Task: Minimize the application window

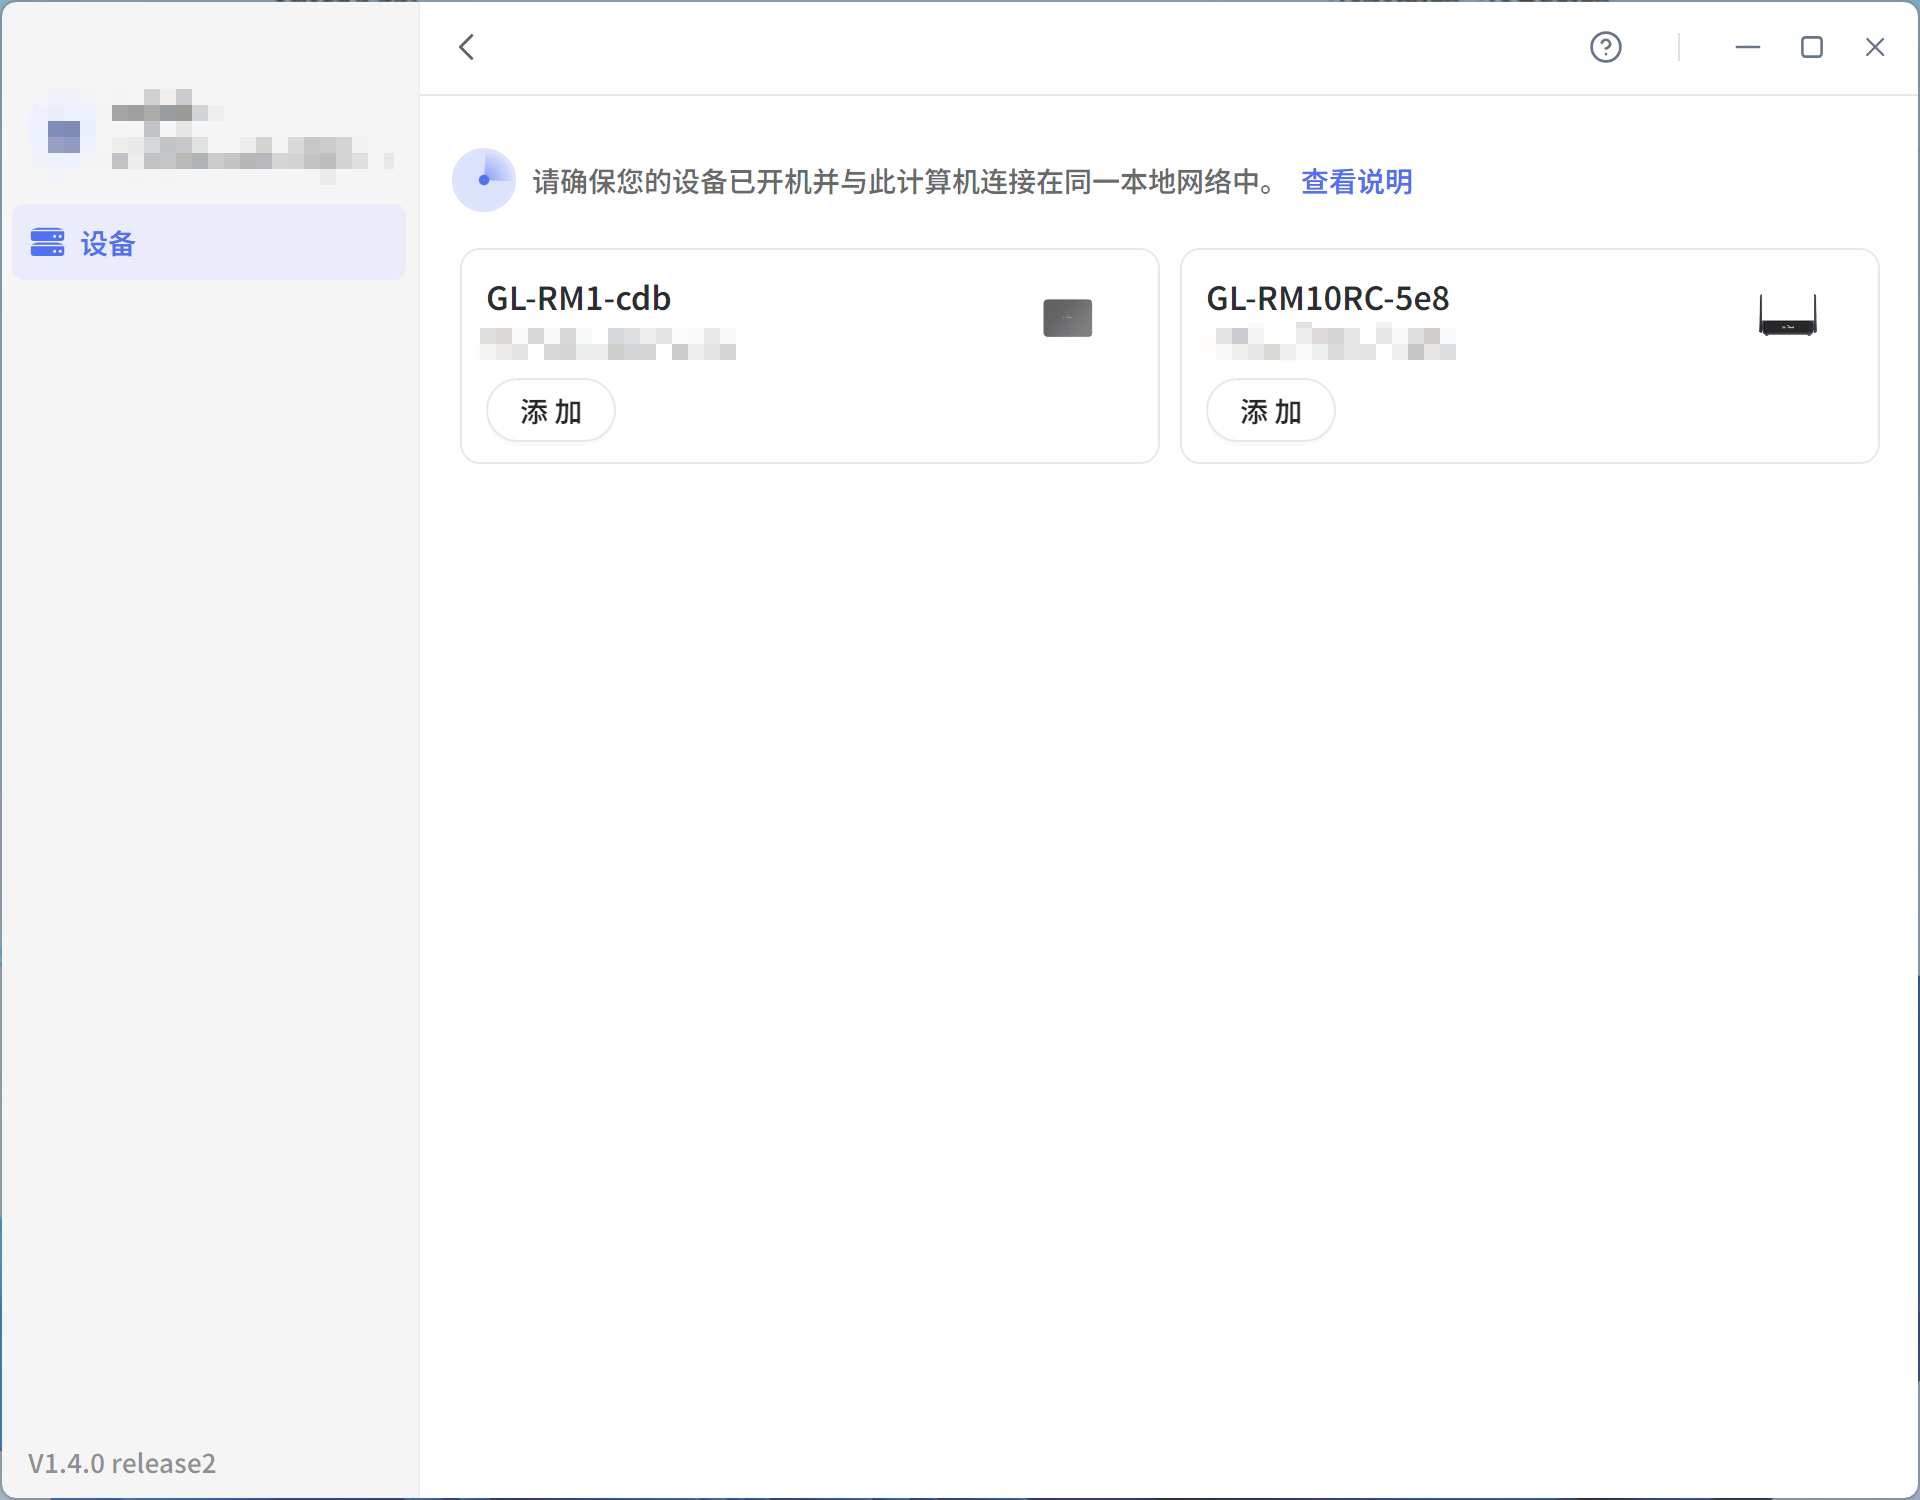Action: pyautogui.click(x=1747, y=47)
